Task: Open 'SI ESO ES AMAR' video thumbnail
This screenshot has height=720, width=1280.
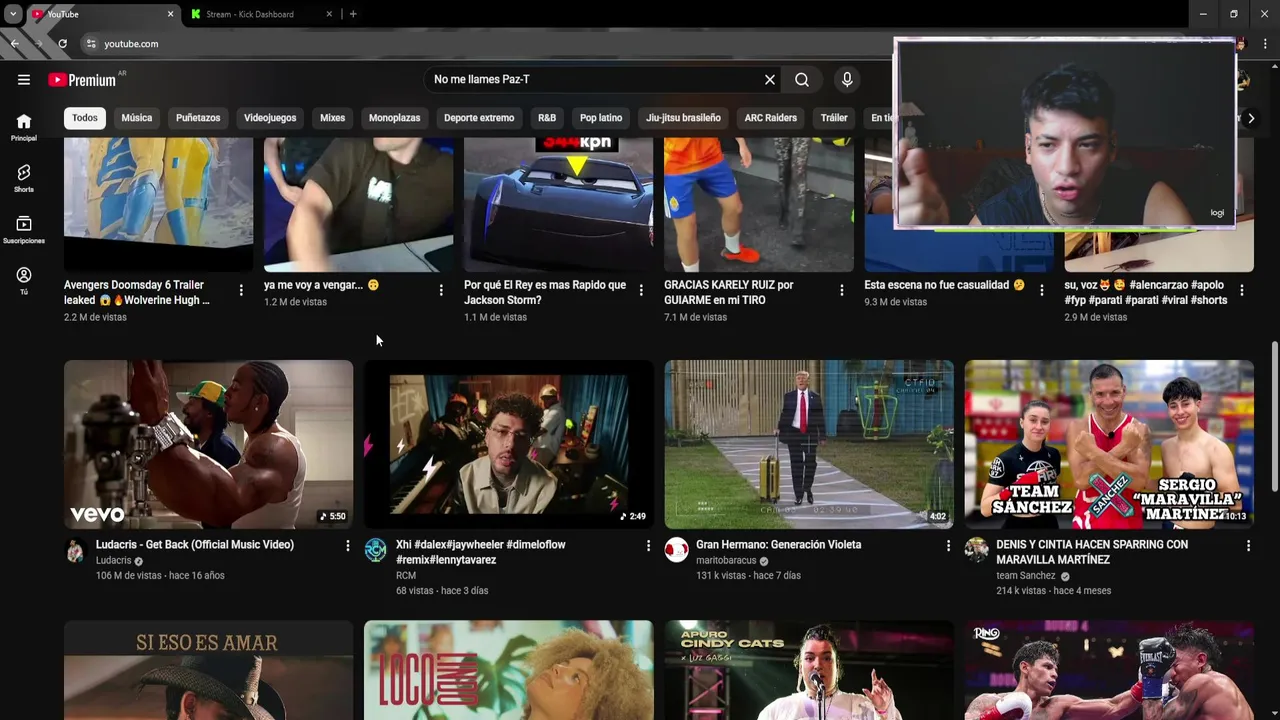Action: 208,670
